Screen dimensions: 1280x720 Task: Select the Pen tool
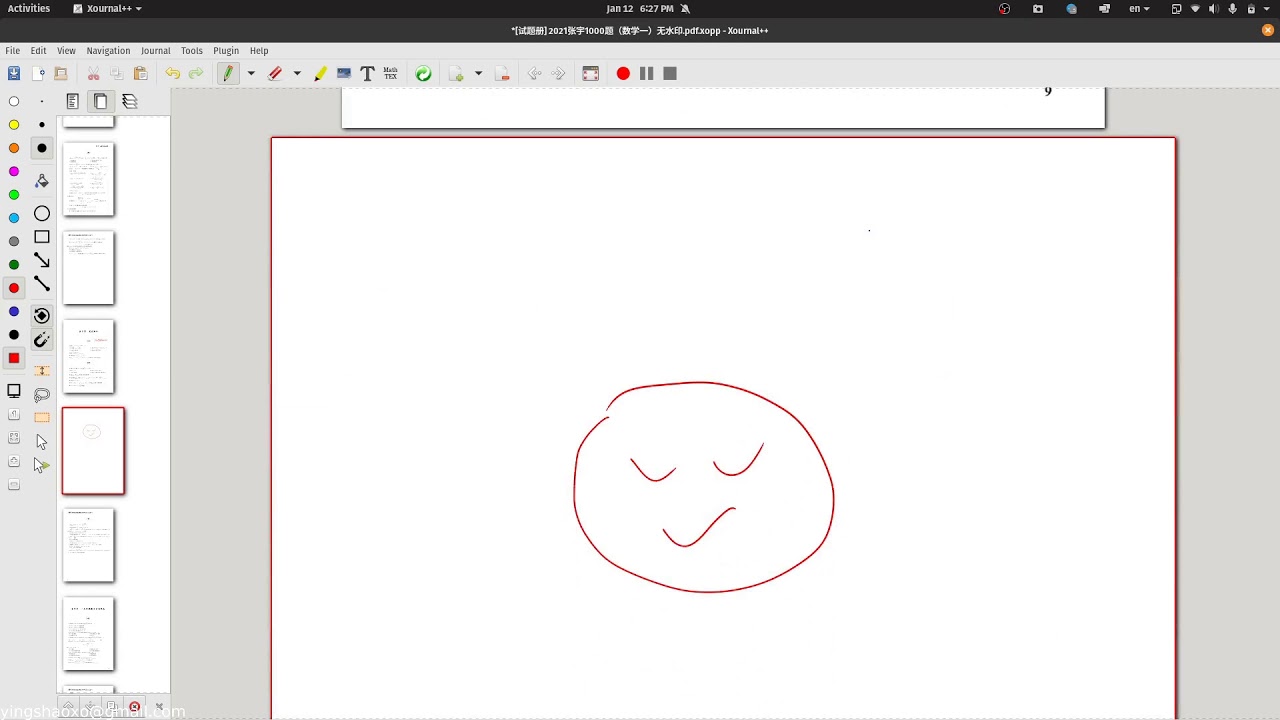(228, 73)
